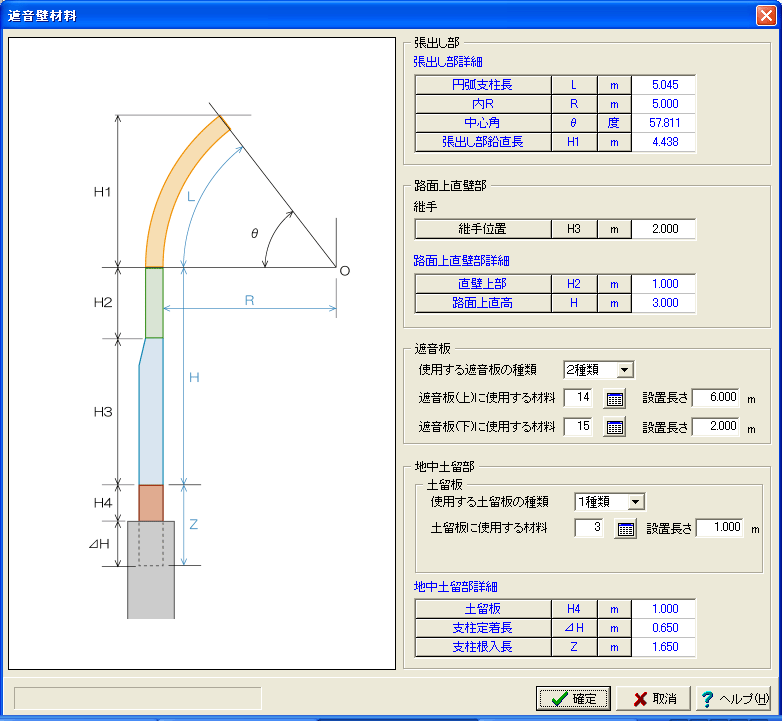Select the 支柱定着長 value 0.650
The width and height of the screenshot is (782, 721).
[664, 628]
